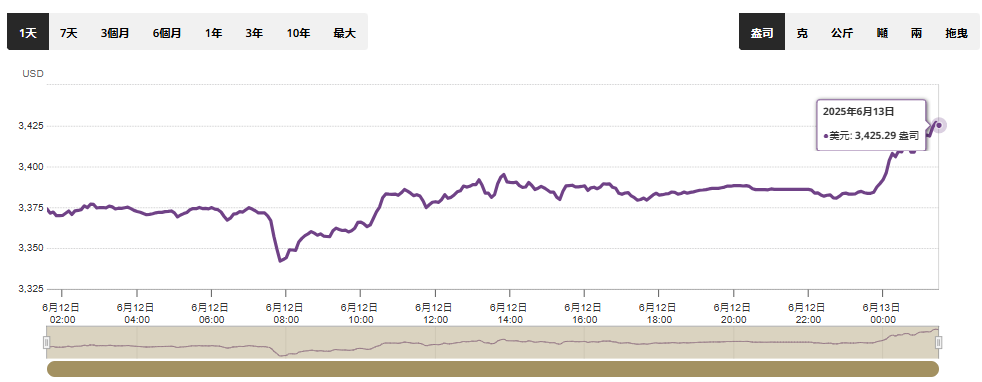Screen dimensions: 982x382
Task: Click the right range navigator handle
Action: click(x=938, y=343)
